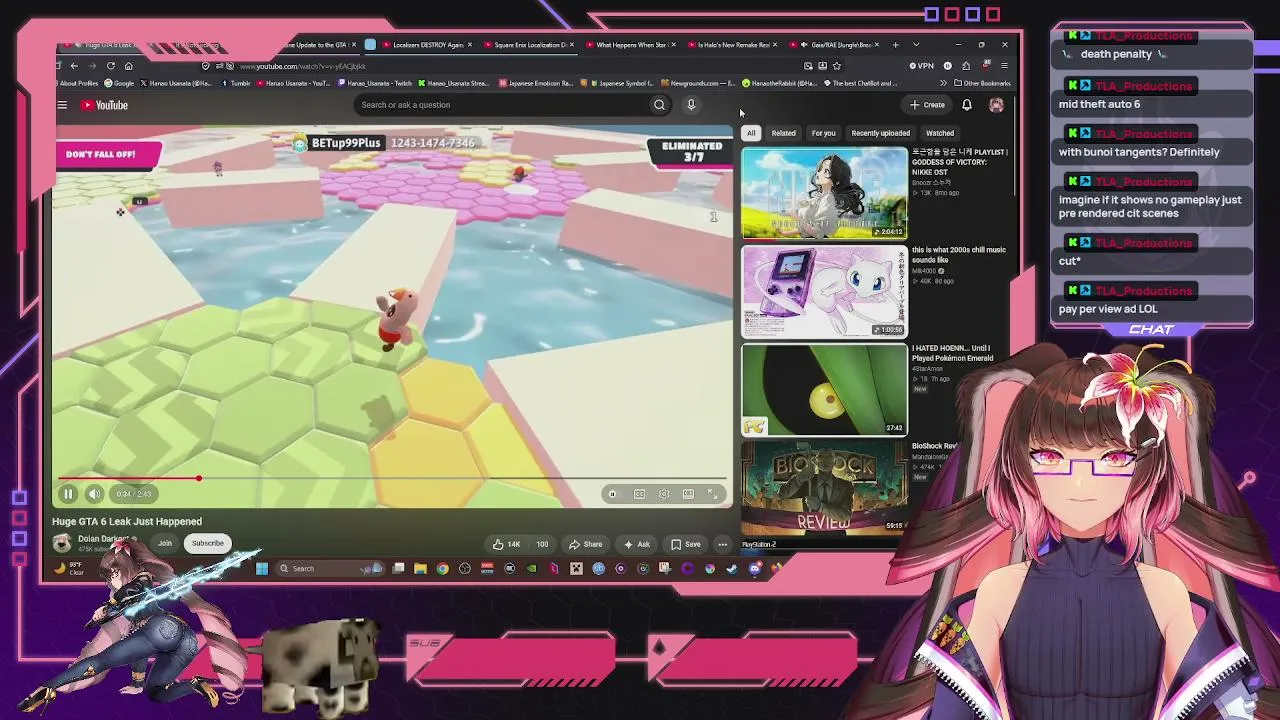Select the Recently uploaded filter chip
Image resolution: width=1280 pixels, height=720 pixels.
coord(881,133)
